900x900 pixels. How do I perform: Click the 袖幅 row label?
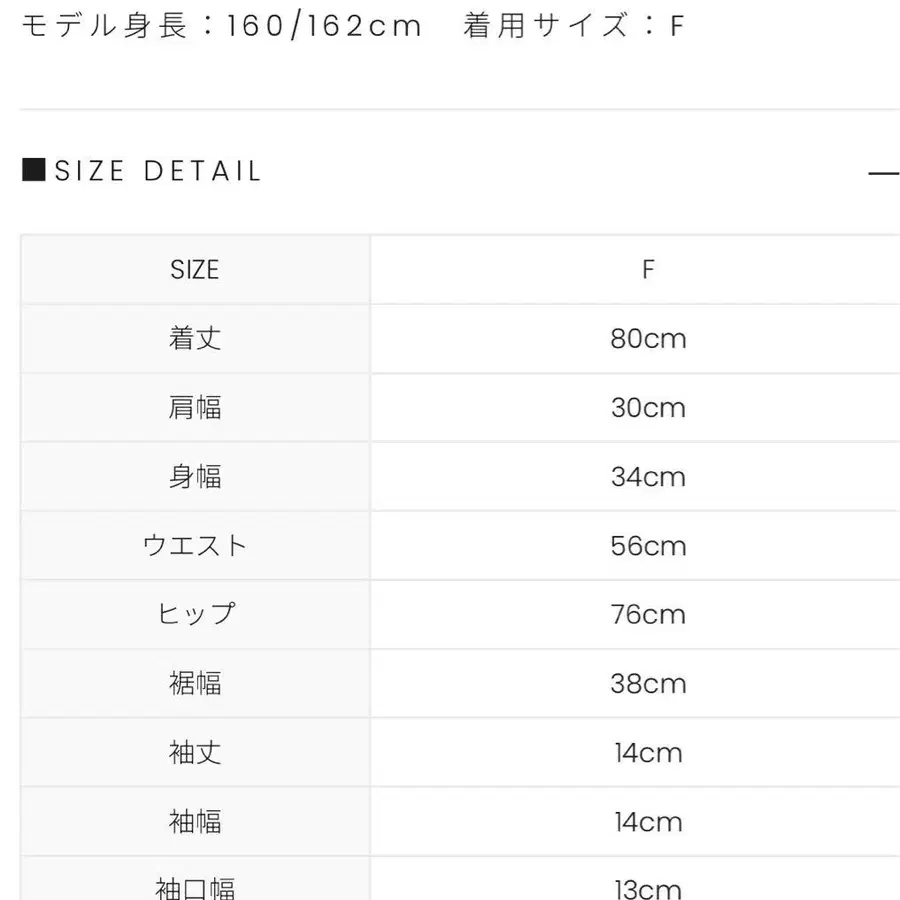coord(195,822)
